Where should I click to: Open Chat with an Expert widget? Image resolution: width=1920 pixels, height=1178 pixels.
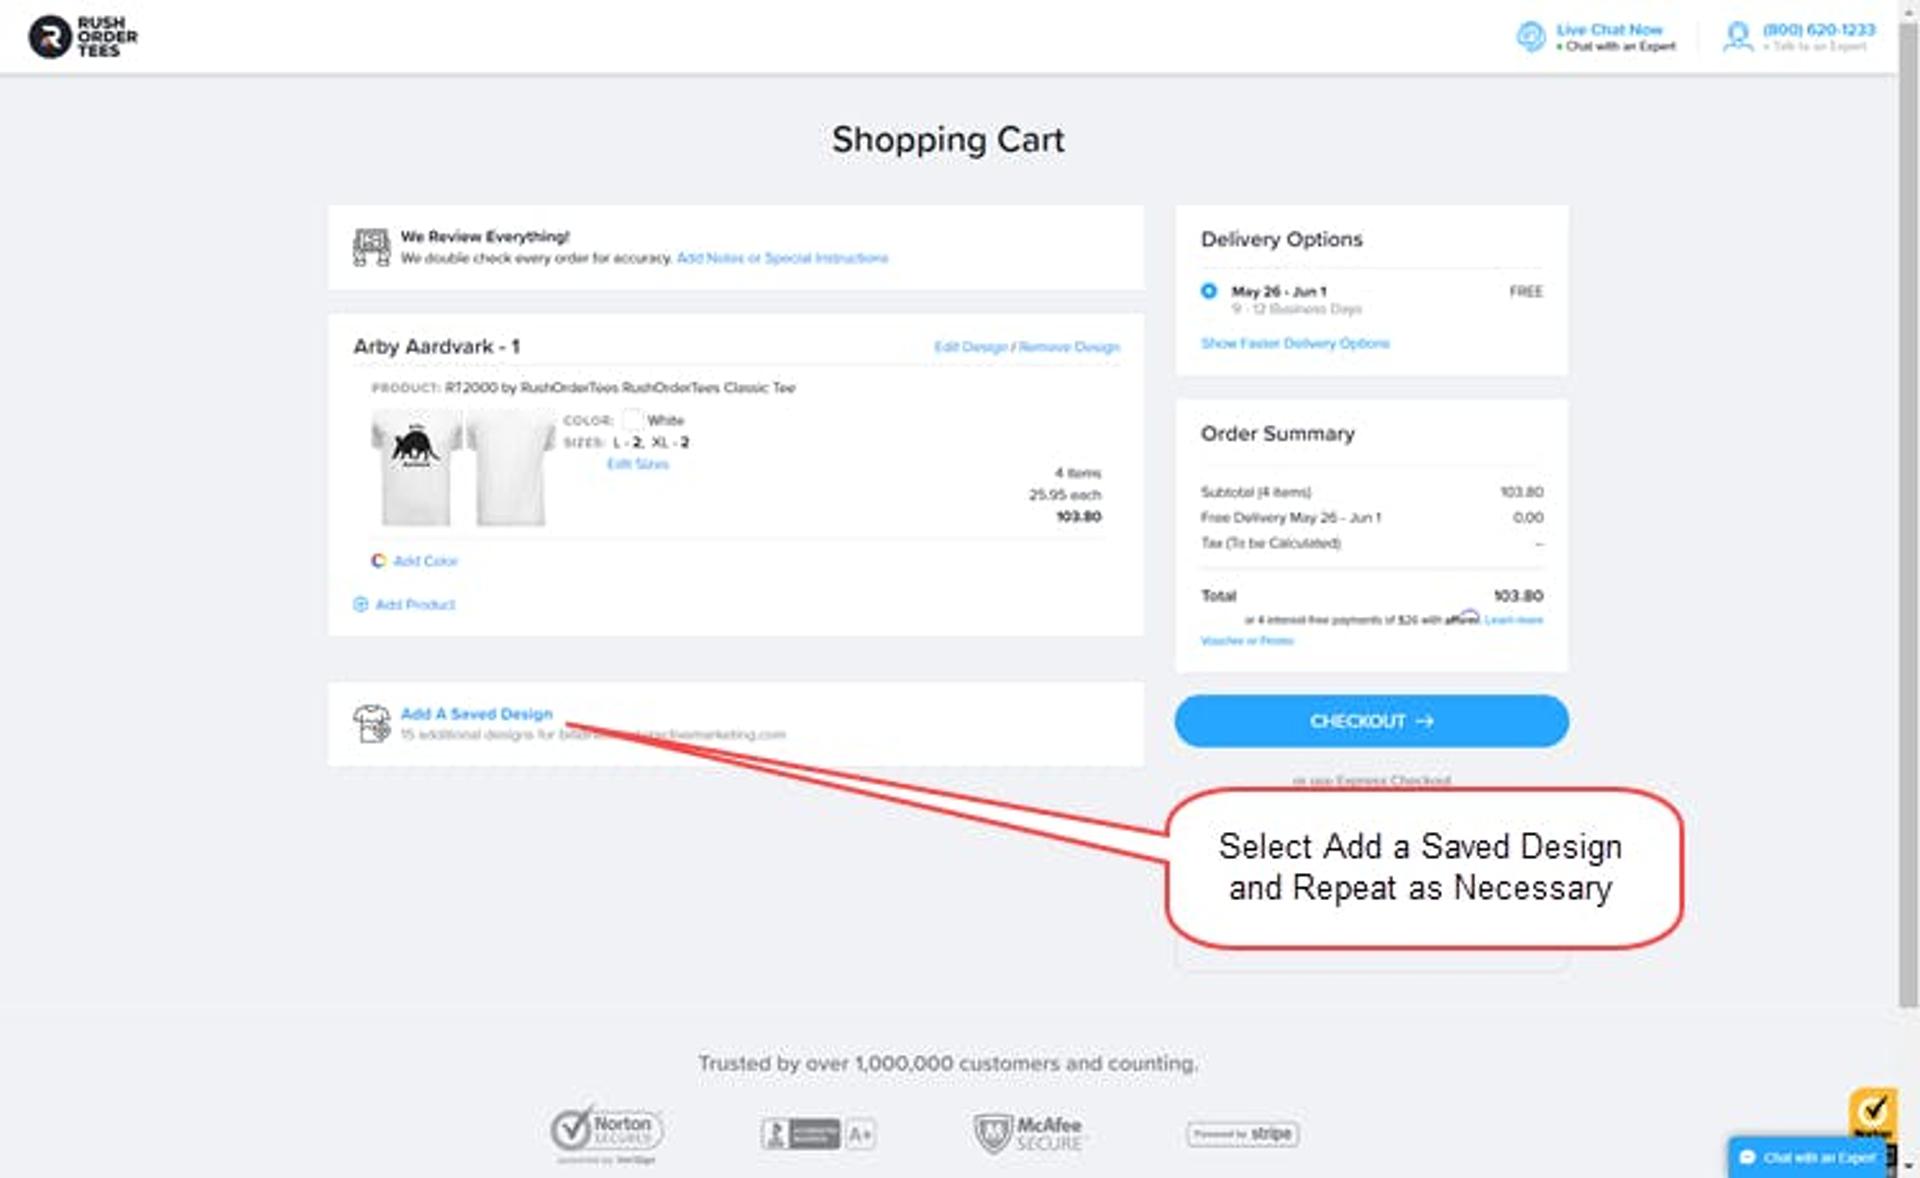1808,1157
